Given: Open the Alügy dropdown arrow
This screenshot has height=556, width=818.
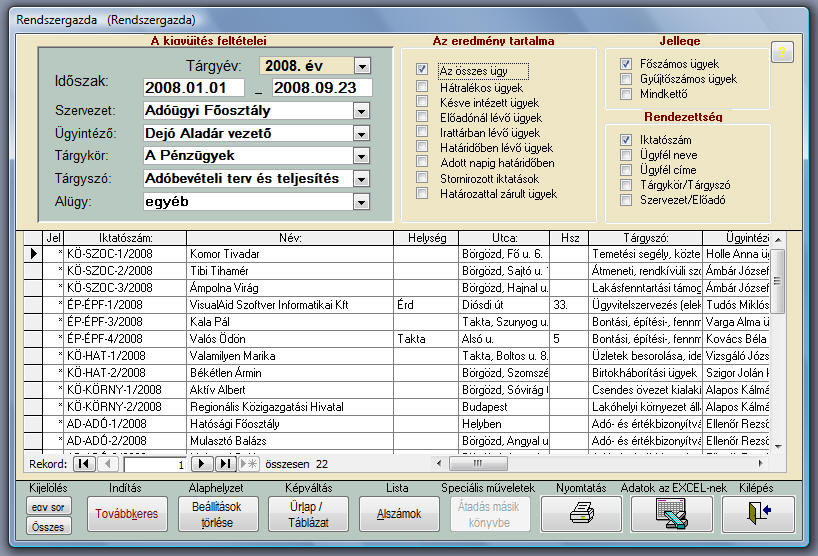Looking at the screenshot, I should pyautogui.click(x=361, y=202).
